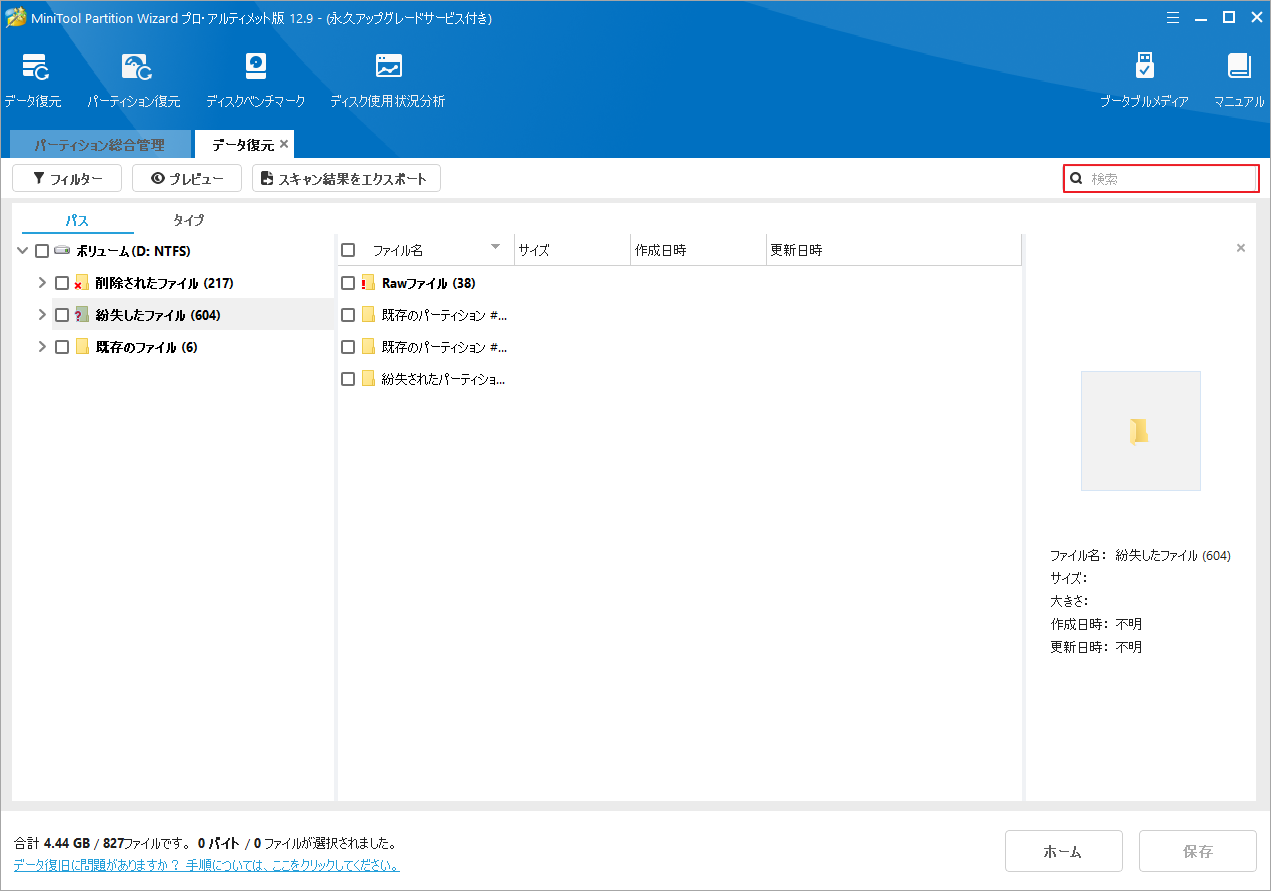
Task: Toggle the select-all checkbox in file list header
Action: (x=348, y=250)
